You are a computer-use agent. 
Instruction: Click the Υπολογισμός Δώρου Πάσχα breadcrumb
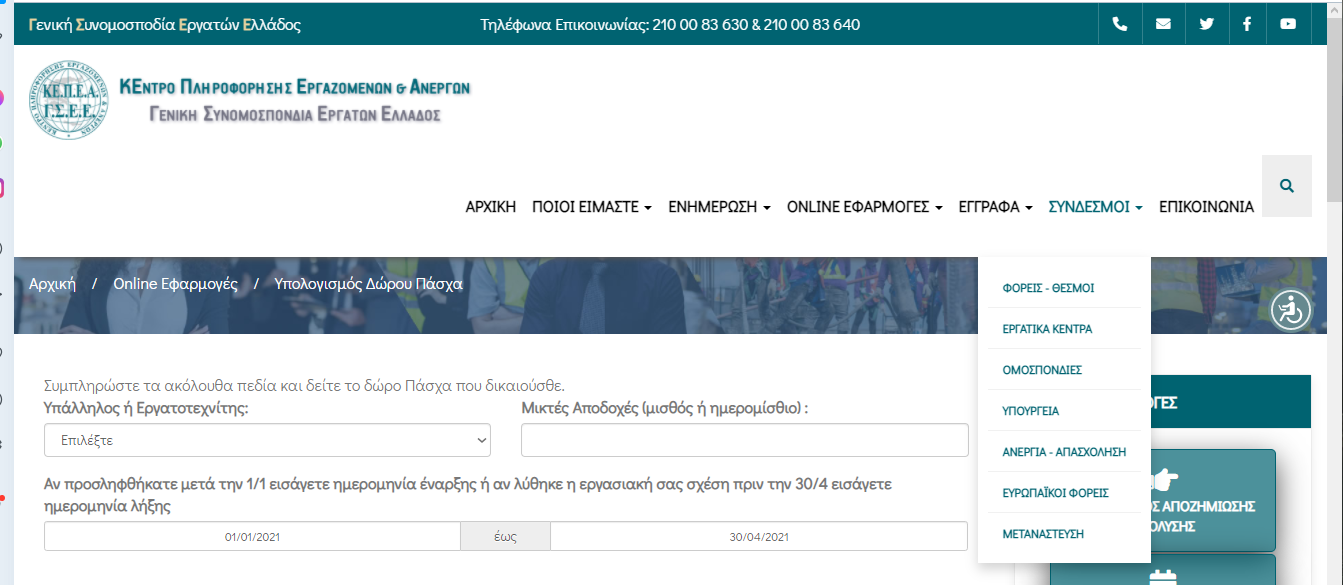368,284
